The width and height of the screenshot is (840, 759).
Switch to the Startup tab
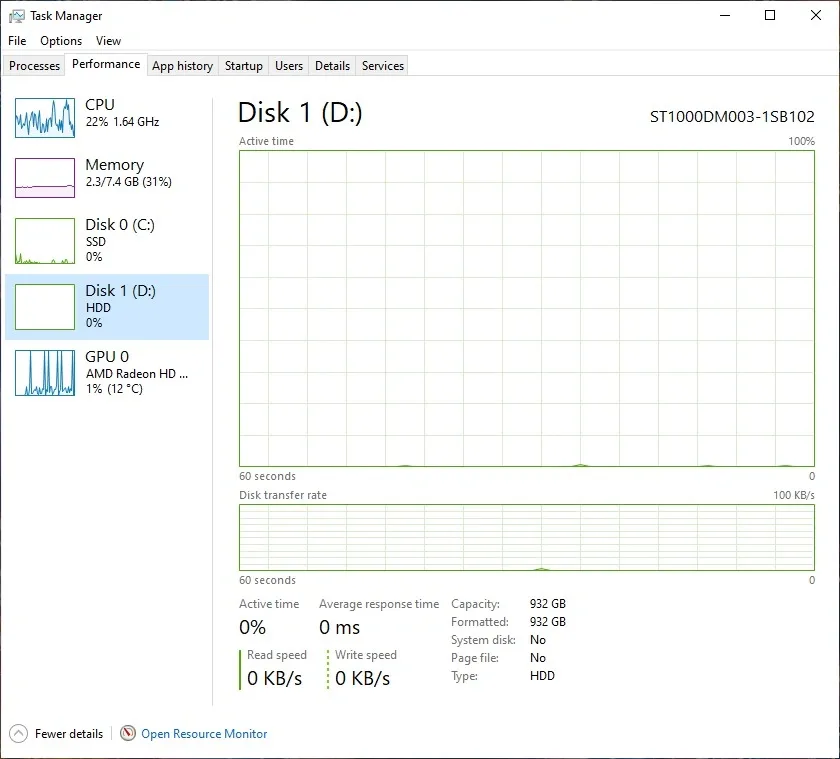pos(244,66)
